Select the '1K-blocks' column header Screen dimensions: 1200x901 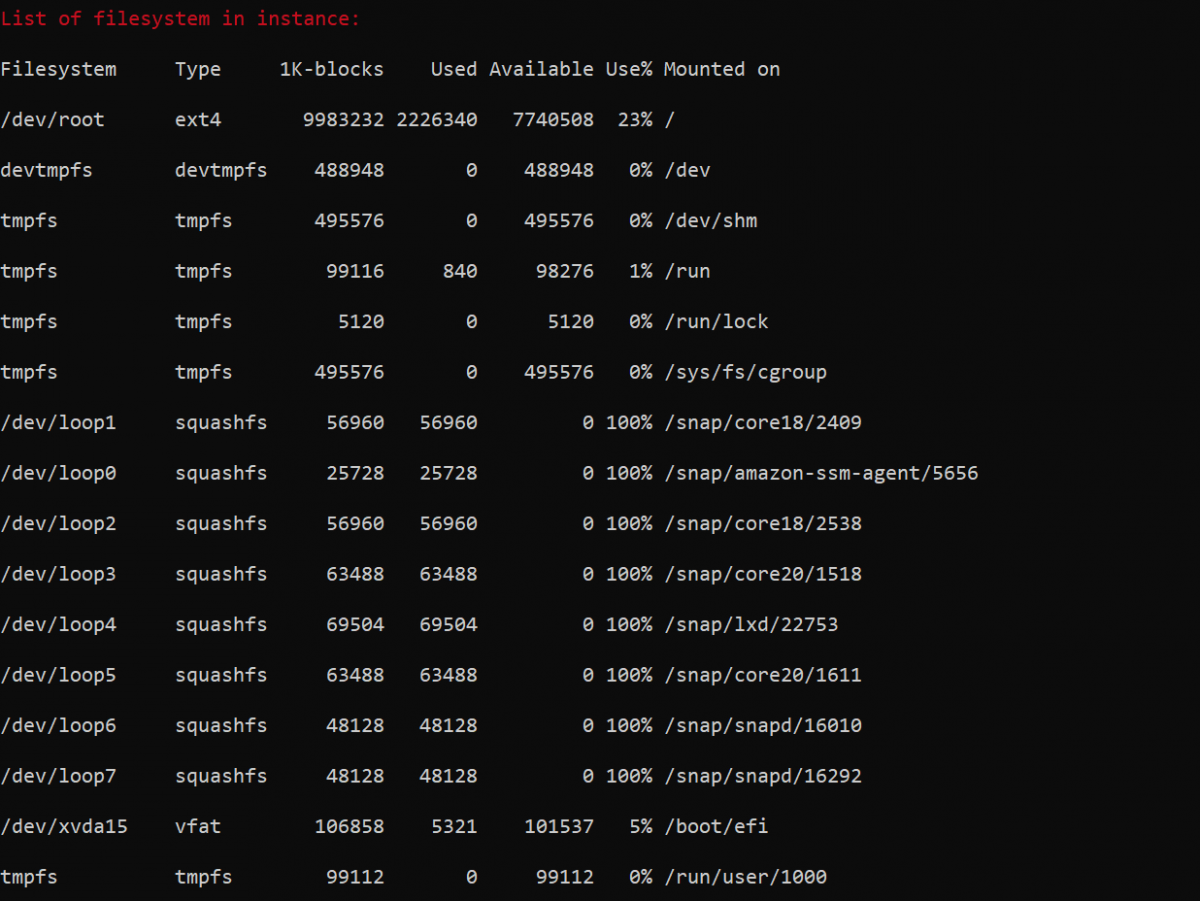click(330, 69)
